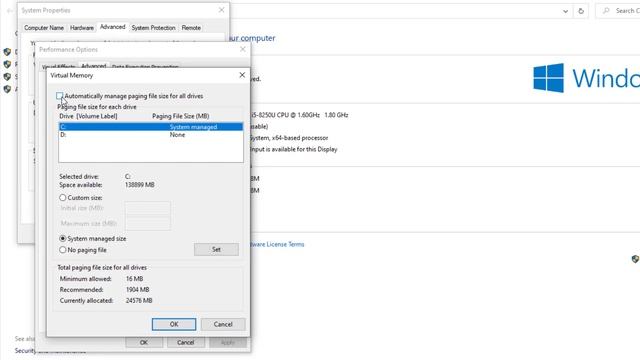Cancel the Virtual Memory dialog
640x360 pixels.
pyautogui.click(x=223, y=324)
